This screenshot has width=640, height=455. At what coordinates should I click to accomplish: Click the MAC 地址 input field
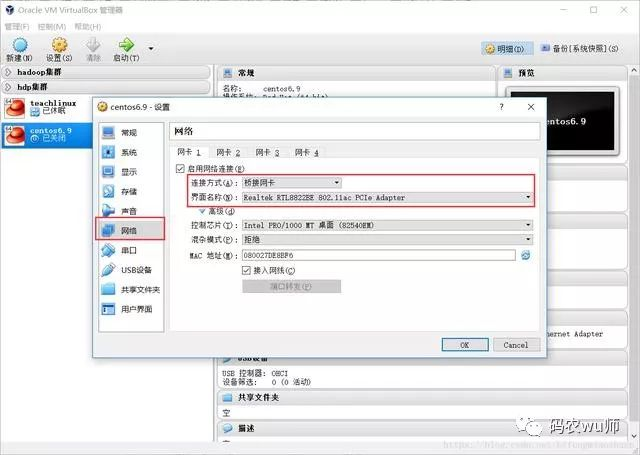379,255
